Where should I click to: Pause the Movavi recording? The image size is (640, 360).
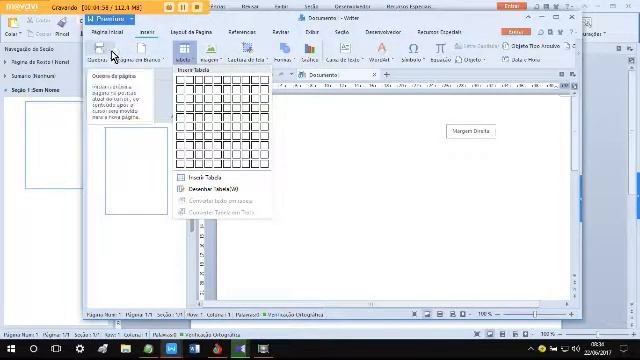[x=183, y=7]
